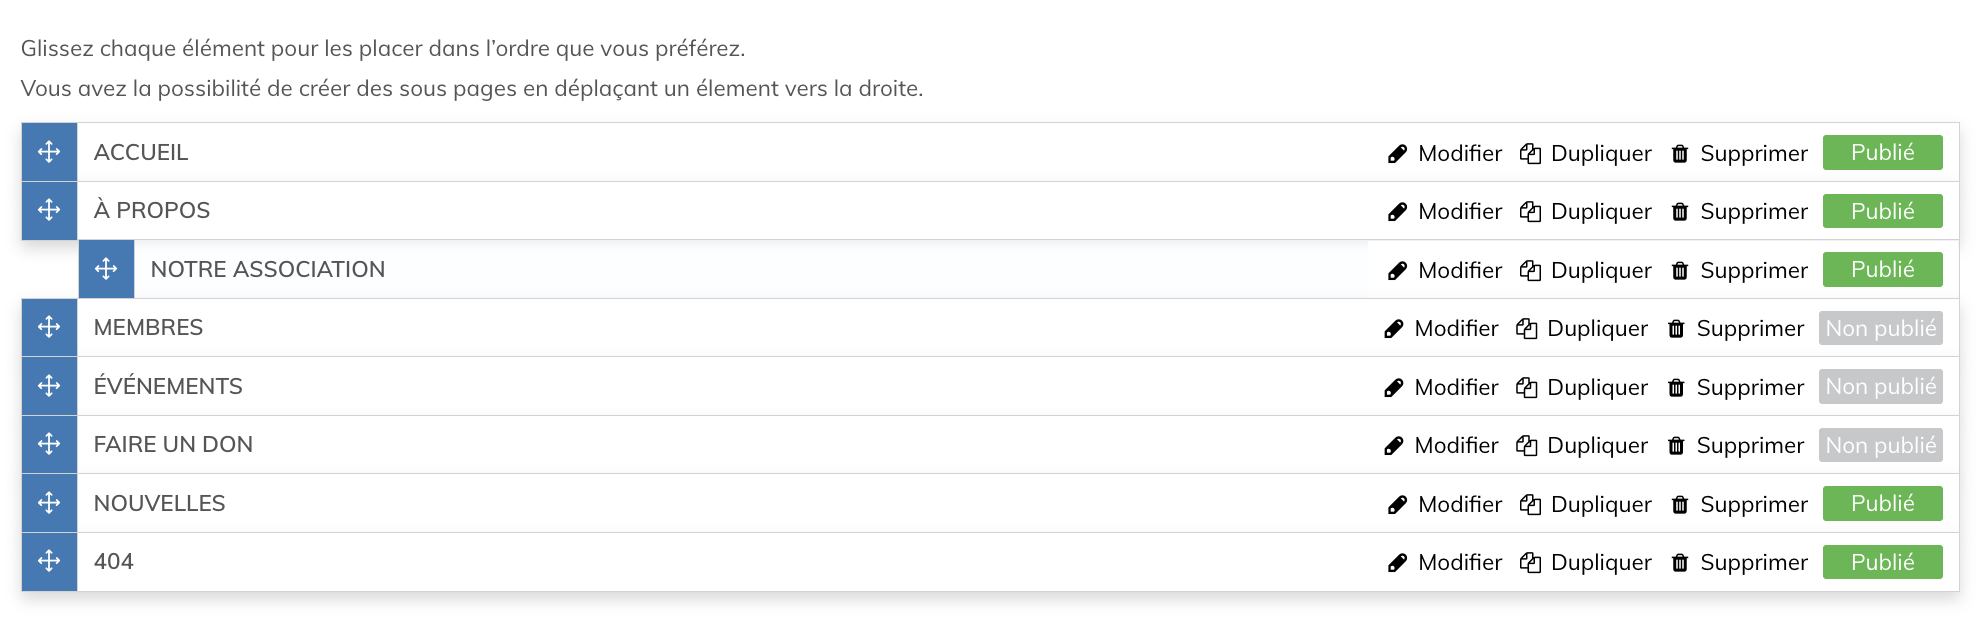Select the NOTRE ASSOCIATION sub-page title

pos(267,270)
